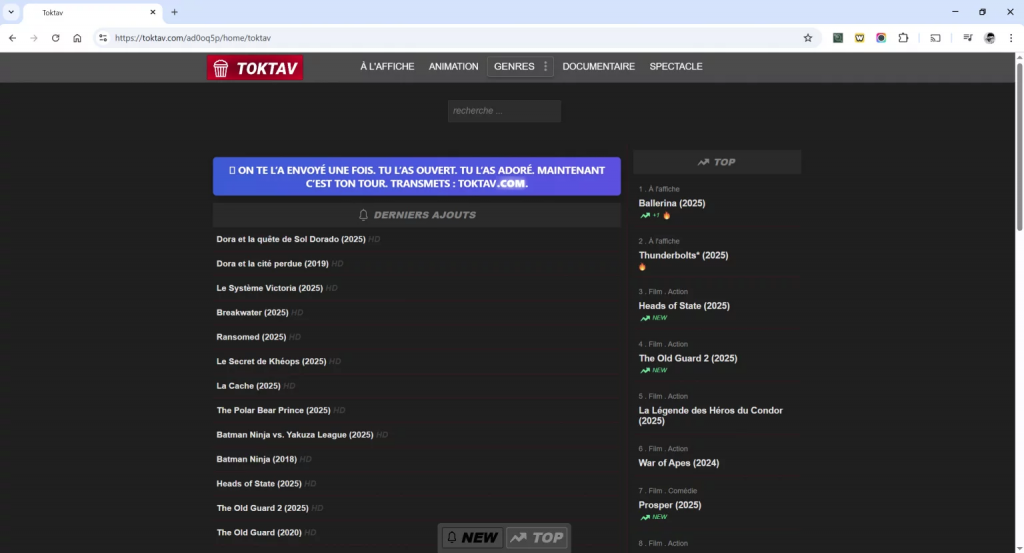Reload the page
The width and height of the screenshot is (1024, 553).
point(55,38)
